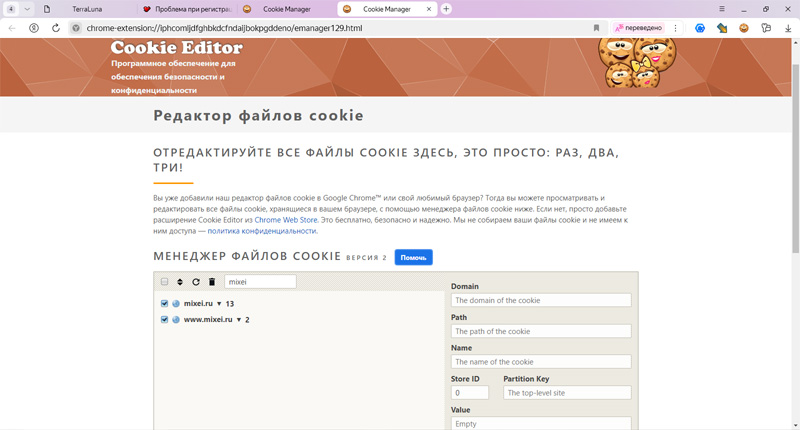This screenshot has height=430, width=800.
Task: Expand the www.mixei.ru cookie list arrow
Action: point(238,320)
